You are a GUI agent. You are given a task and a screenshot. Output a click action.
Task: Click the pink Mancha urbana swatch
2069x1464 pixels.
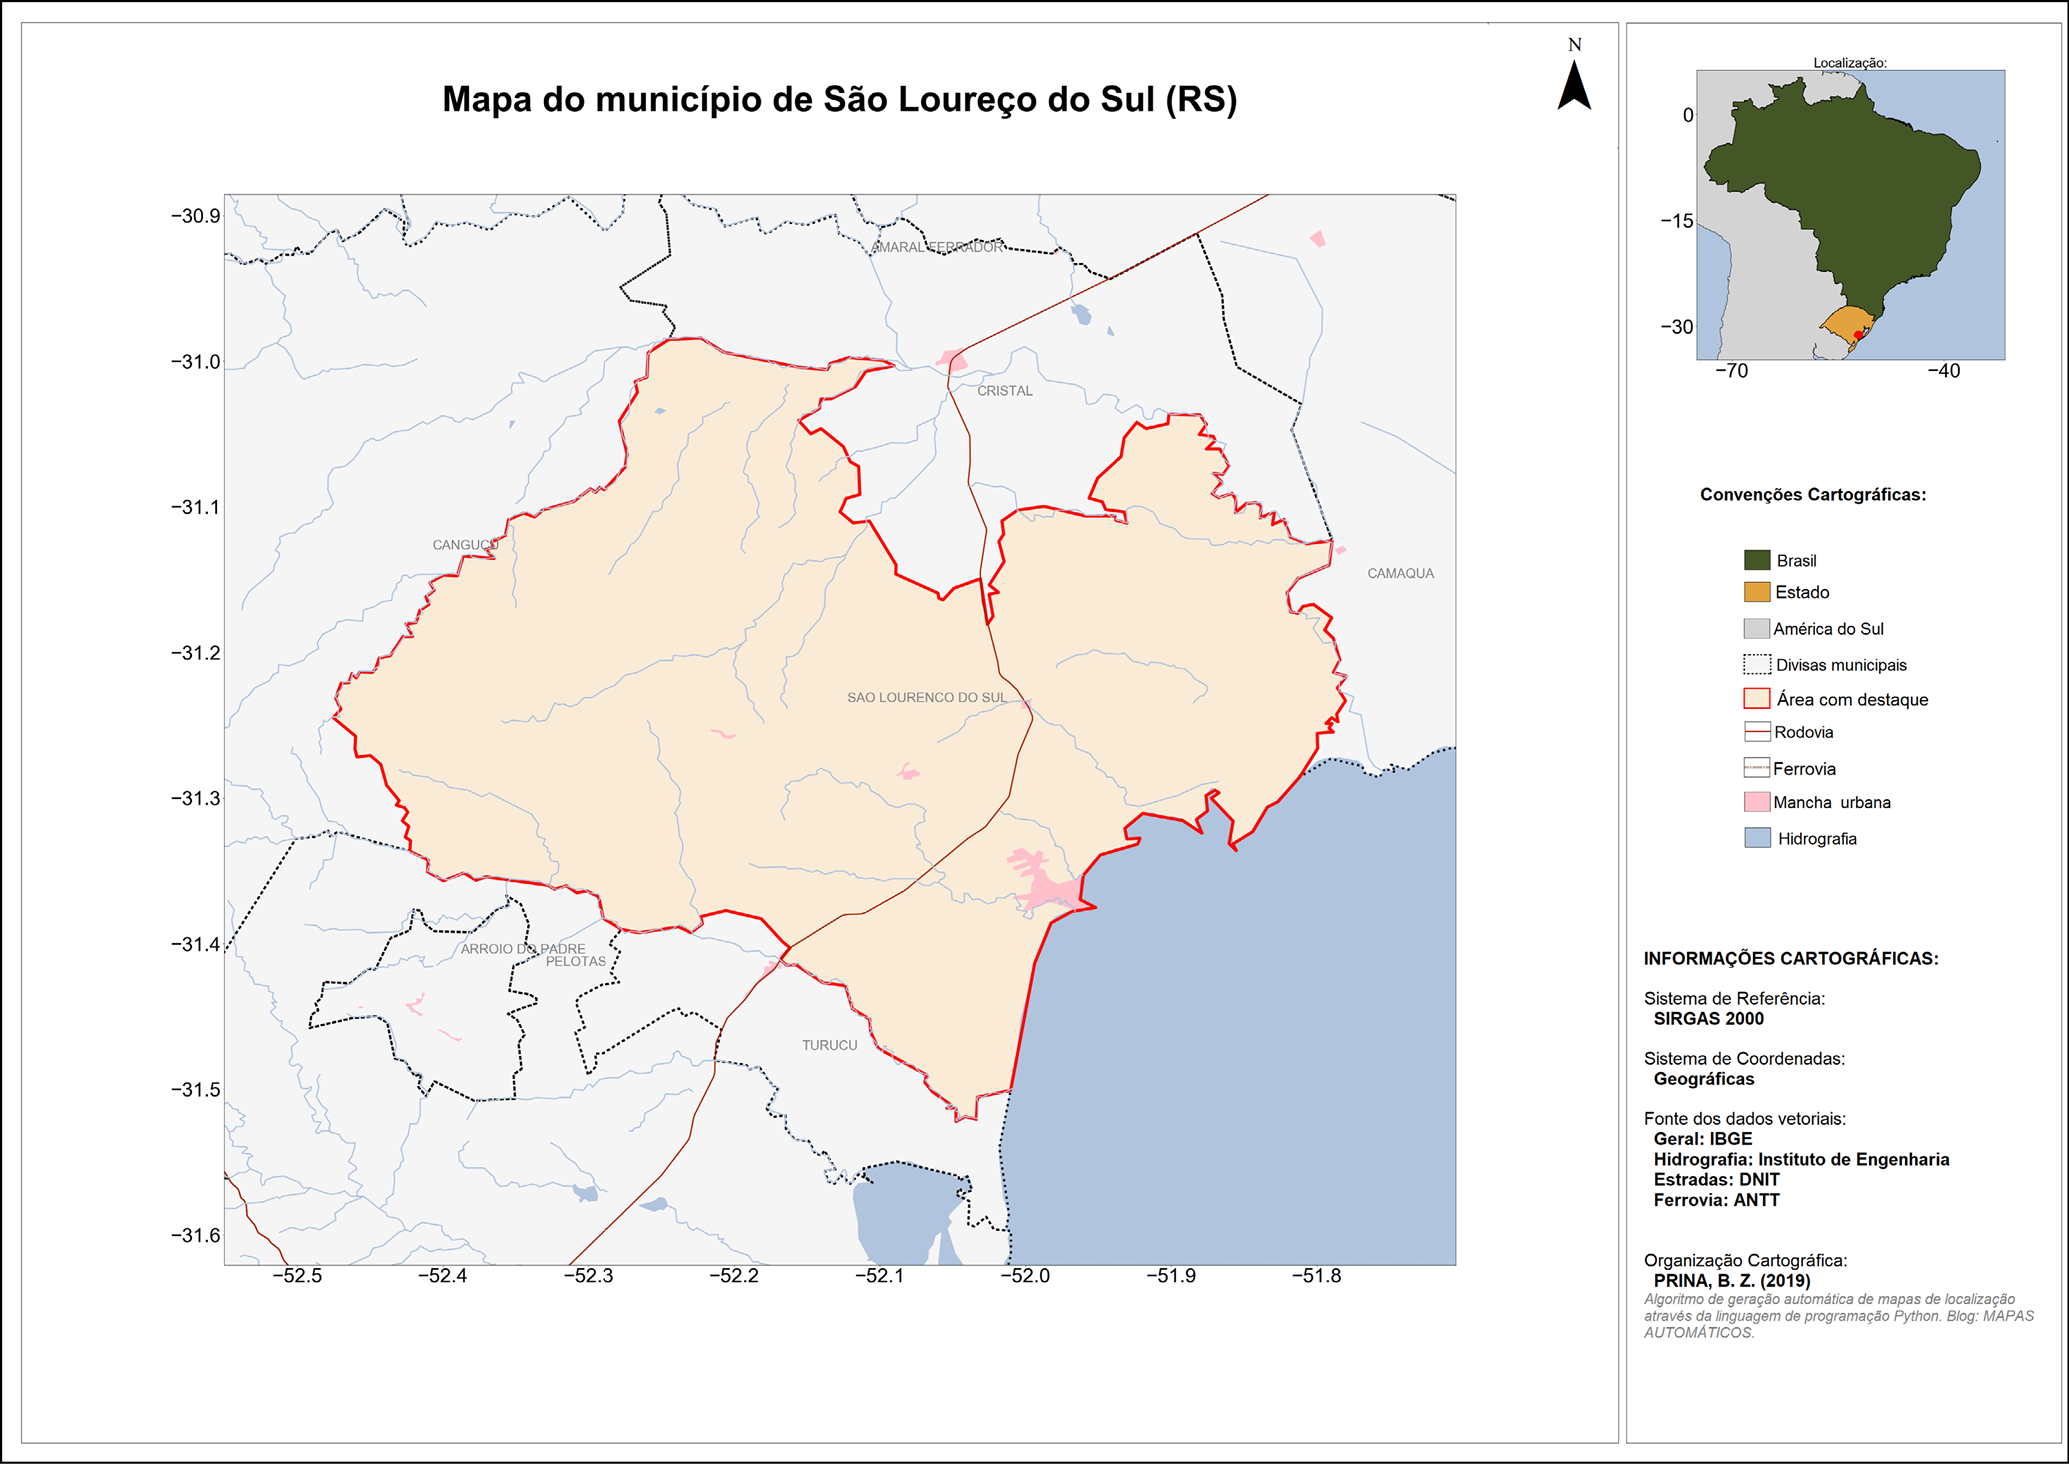(1756, 802)
